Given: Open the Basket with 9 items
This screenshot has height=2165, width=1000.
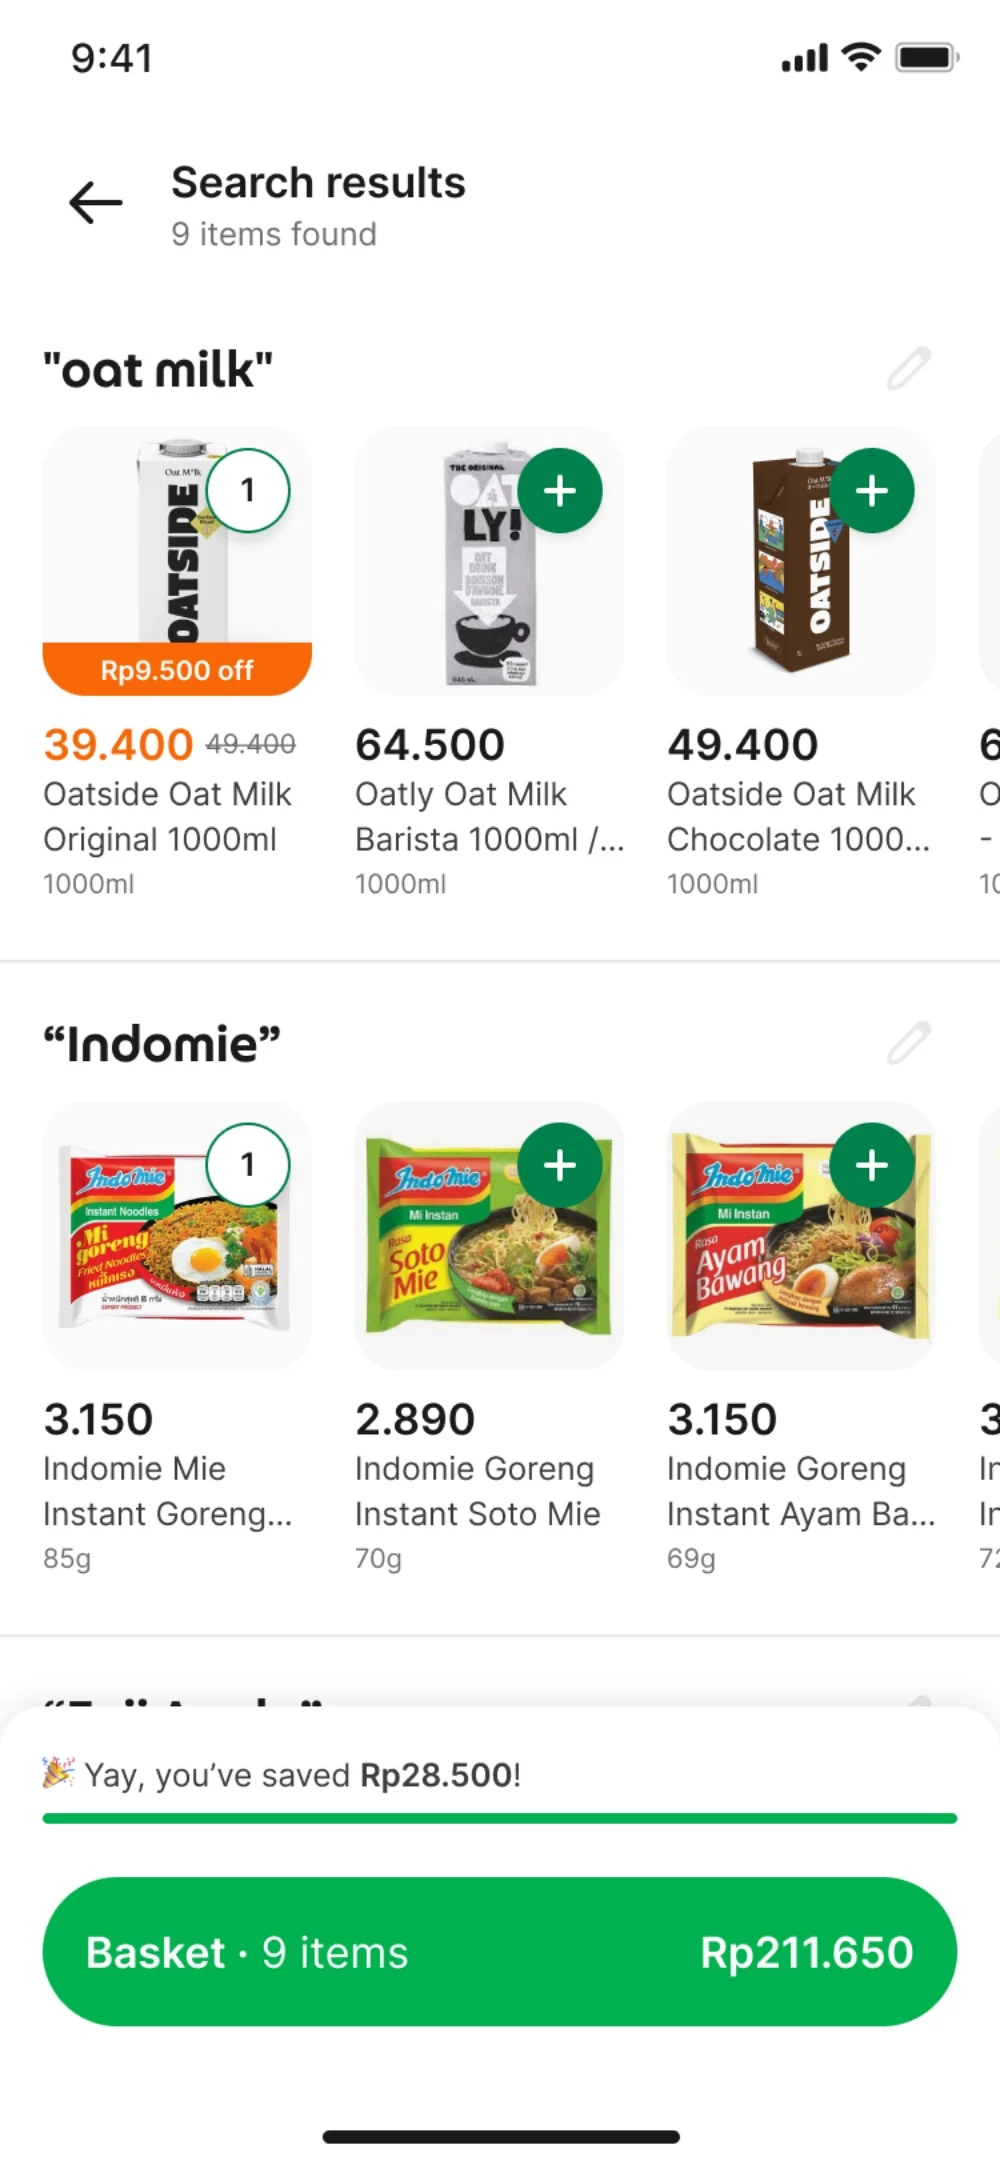Looking at the screenshot, I should point(499,1952).
